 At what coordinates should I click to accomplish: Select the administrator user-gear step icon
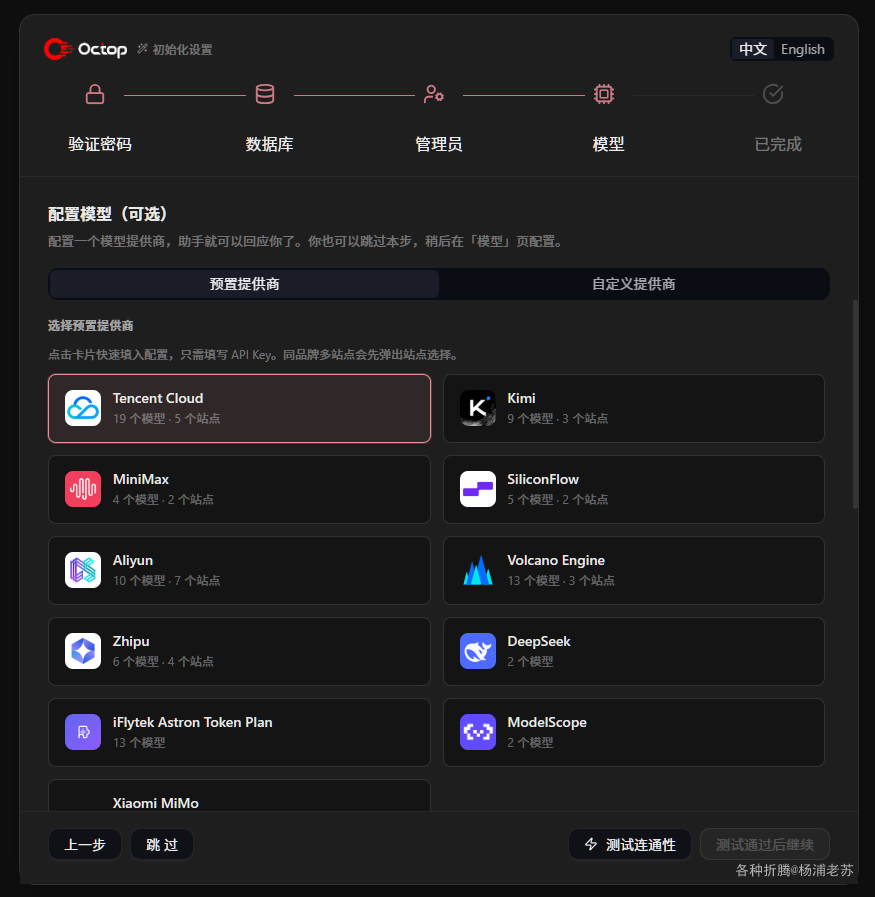point(434,94)
